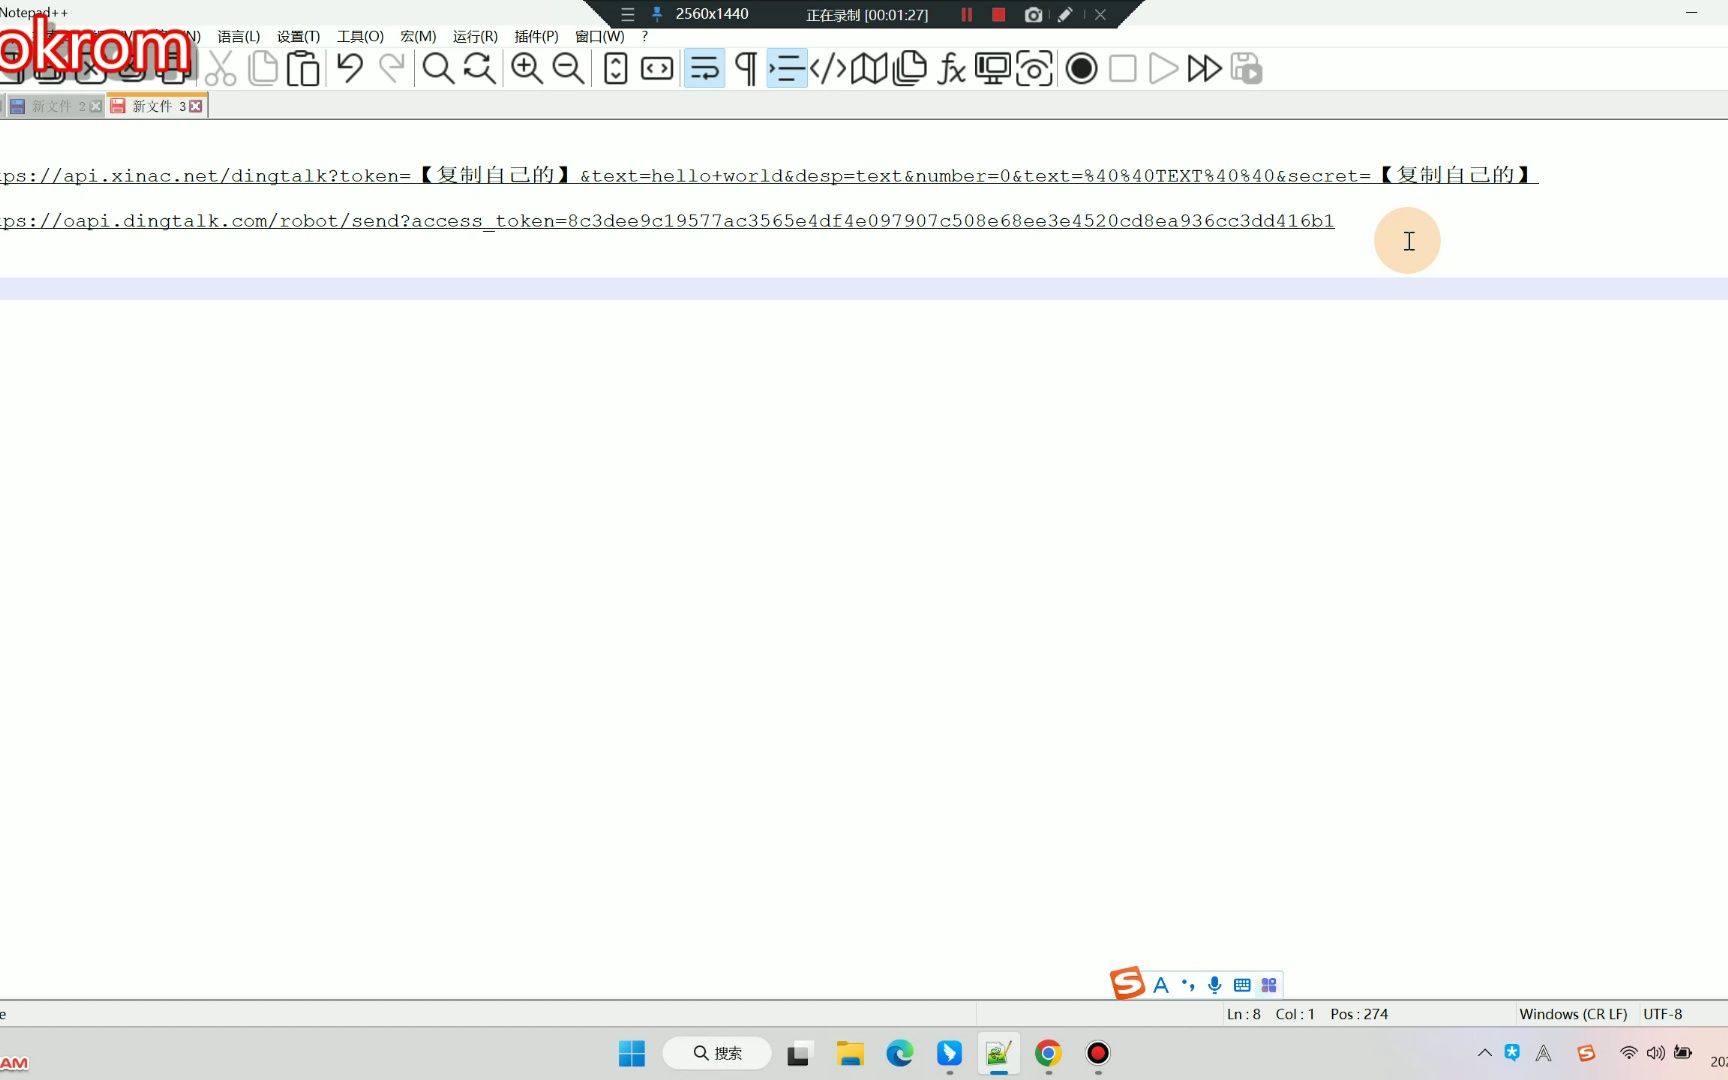This screenshot has width=1728, height=1080.
Task: Click the taskbar 搜索 search box
Action: (x=717, y=1053)
